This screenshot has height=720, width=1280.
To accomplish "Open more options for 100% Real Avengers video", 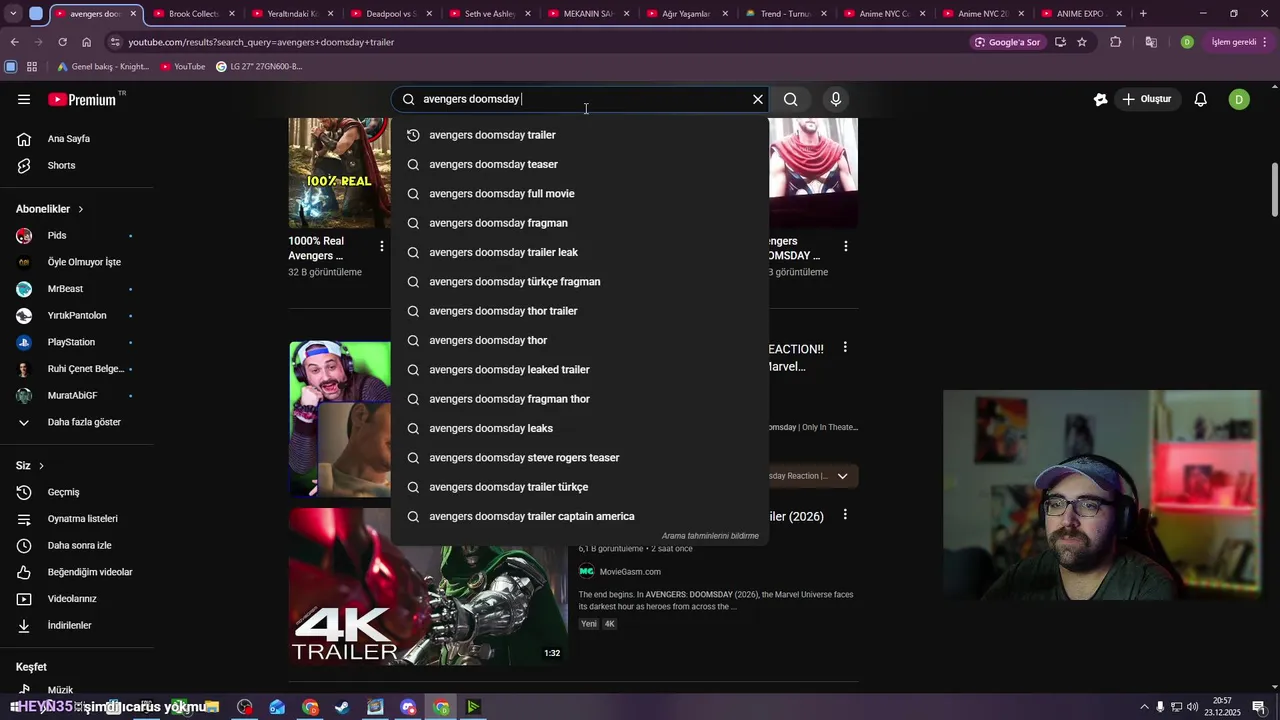I will coord(381,246).
